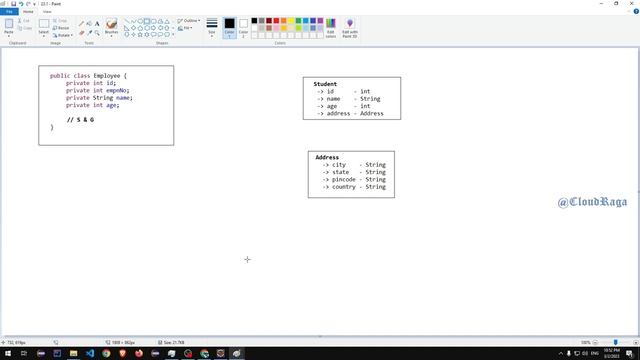Select the Text tool

pos(97,24)
